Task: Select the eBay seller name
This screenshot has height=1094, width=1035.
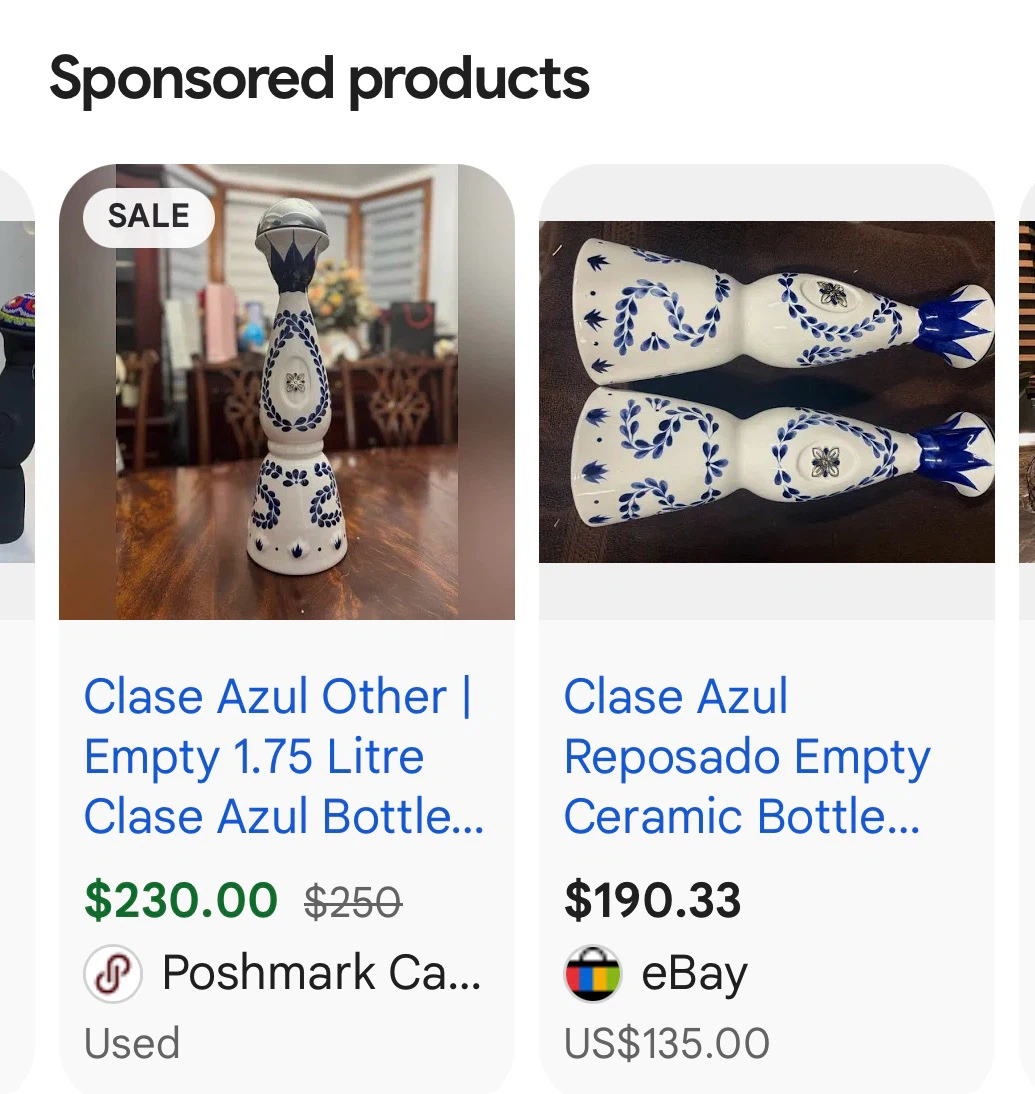Action: [694, 975]
